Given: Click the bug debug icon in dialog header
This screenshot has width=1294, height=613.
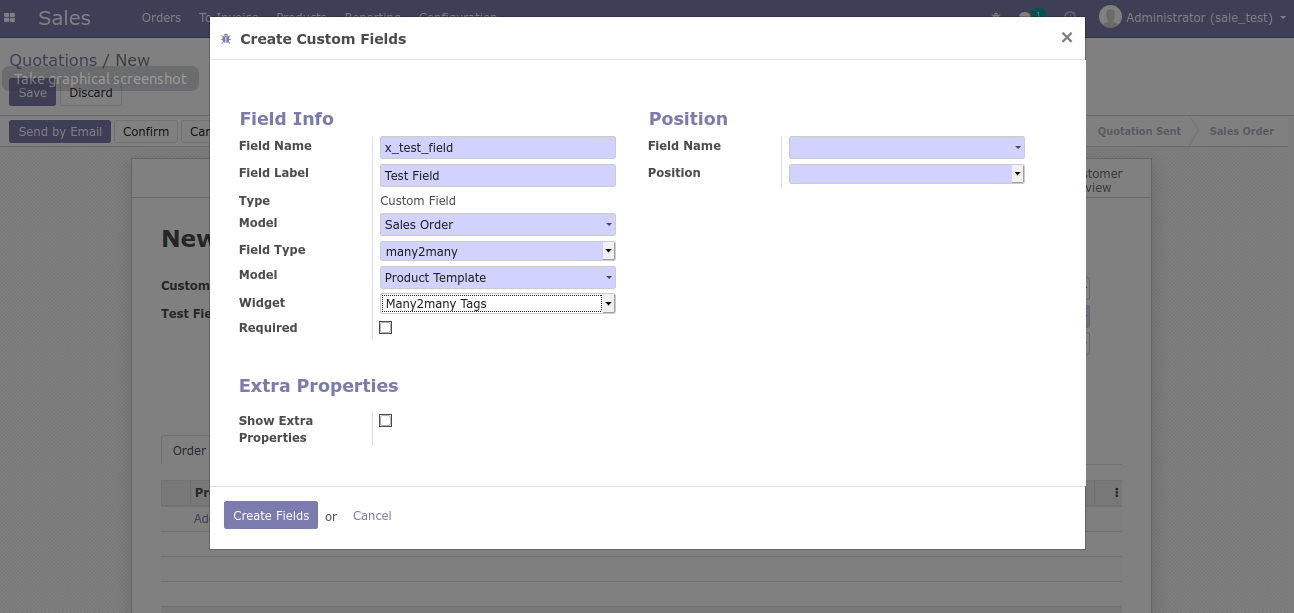Looking at the screenshot, I should point(226,39).
